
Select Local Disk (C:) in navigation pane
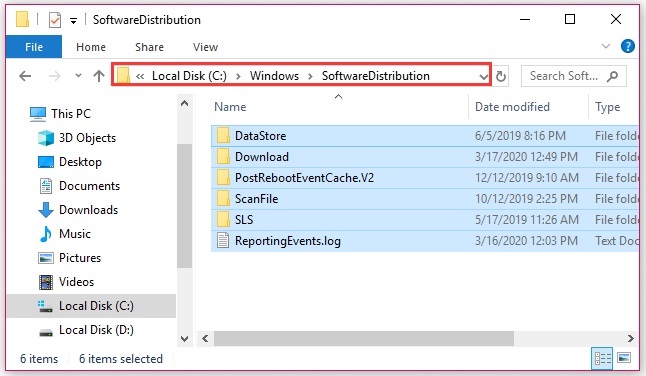91,306
